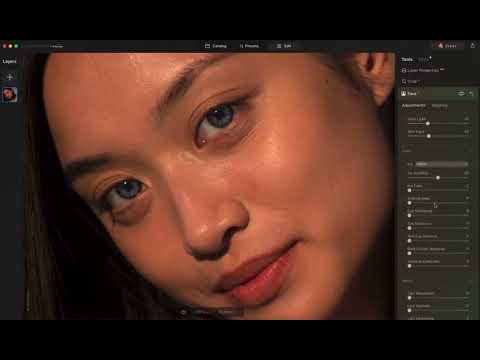Switch to Masking sub-tab
This screenshot has width=480, height=360.
[x=440, y=106]
